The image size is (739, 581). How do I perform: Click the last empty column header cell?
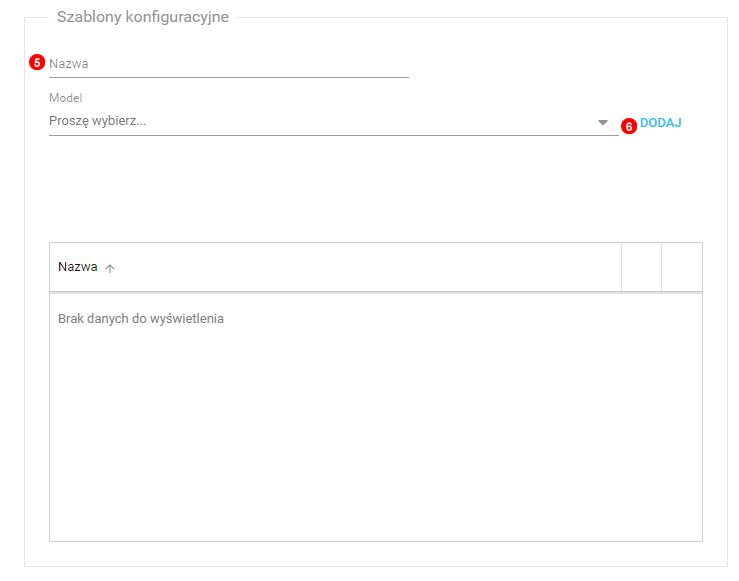coord(682,267)
